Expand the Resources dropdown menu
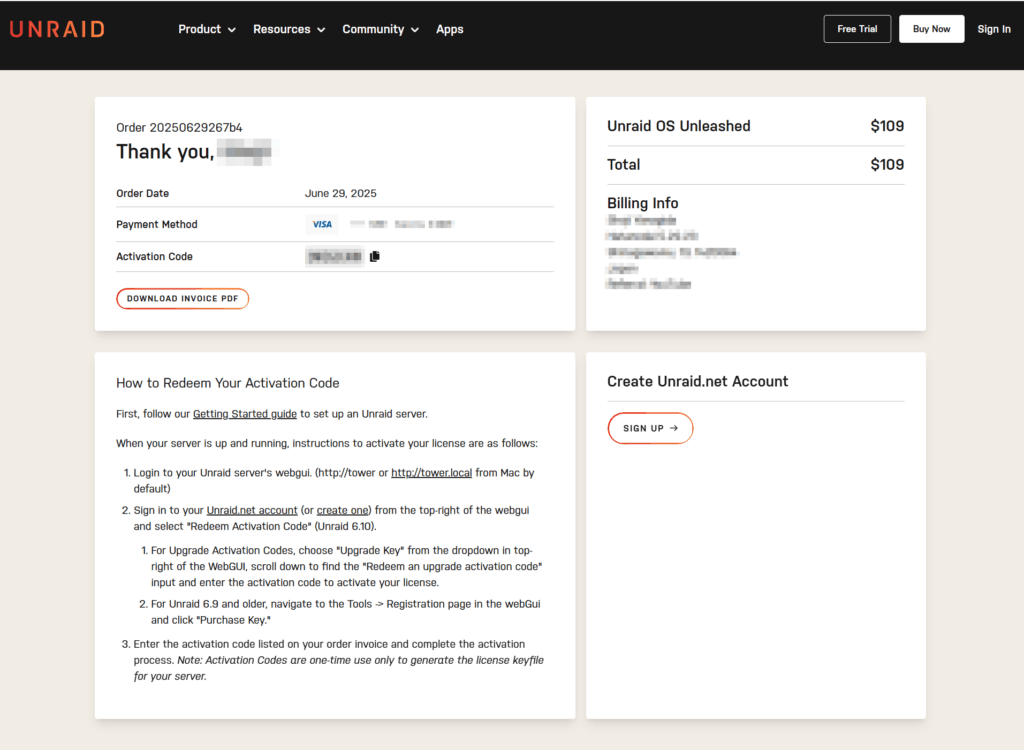Viewport: 1024px width, 750px height. pyautogui.click(x=289, y=29)
